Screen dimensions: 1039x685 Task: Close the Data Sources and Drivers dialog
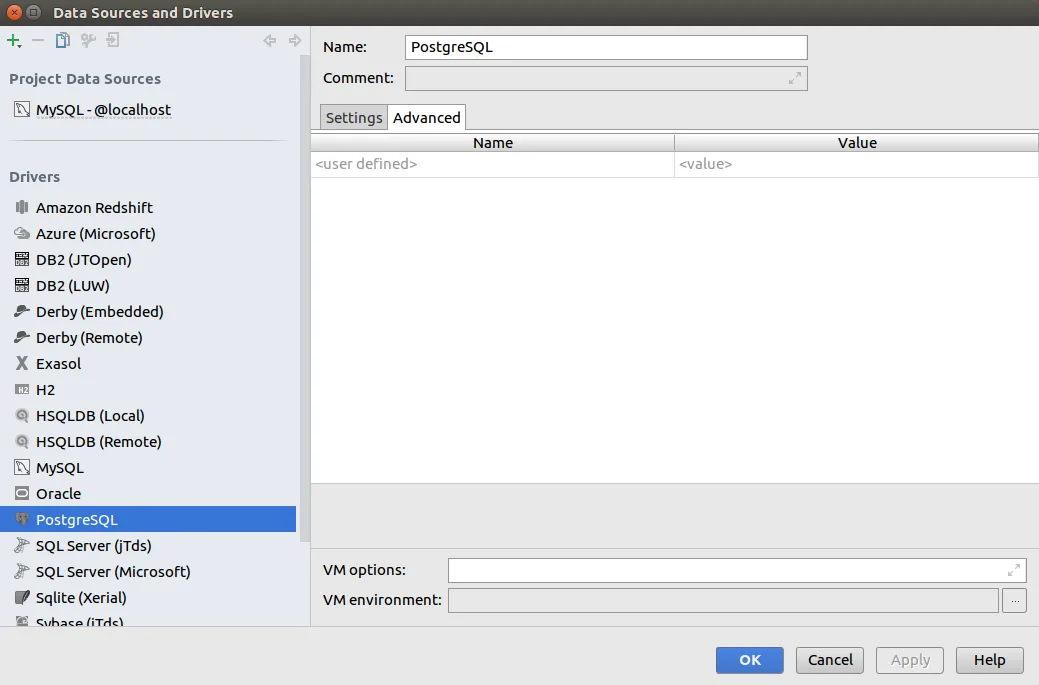14,13
